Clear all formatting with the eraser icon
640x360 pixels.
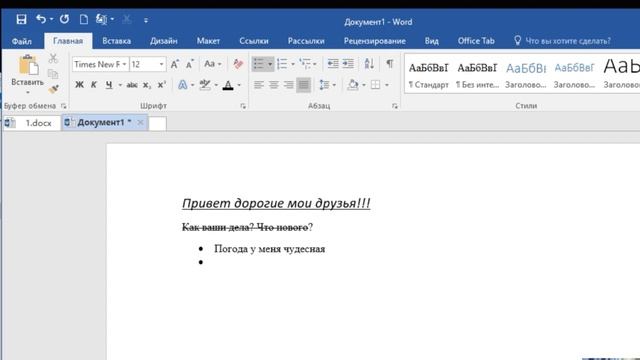coord(238,64)
